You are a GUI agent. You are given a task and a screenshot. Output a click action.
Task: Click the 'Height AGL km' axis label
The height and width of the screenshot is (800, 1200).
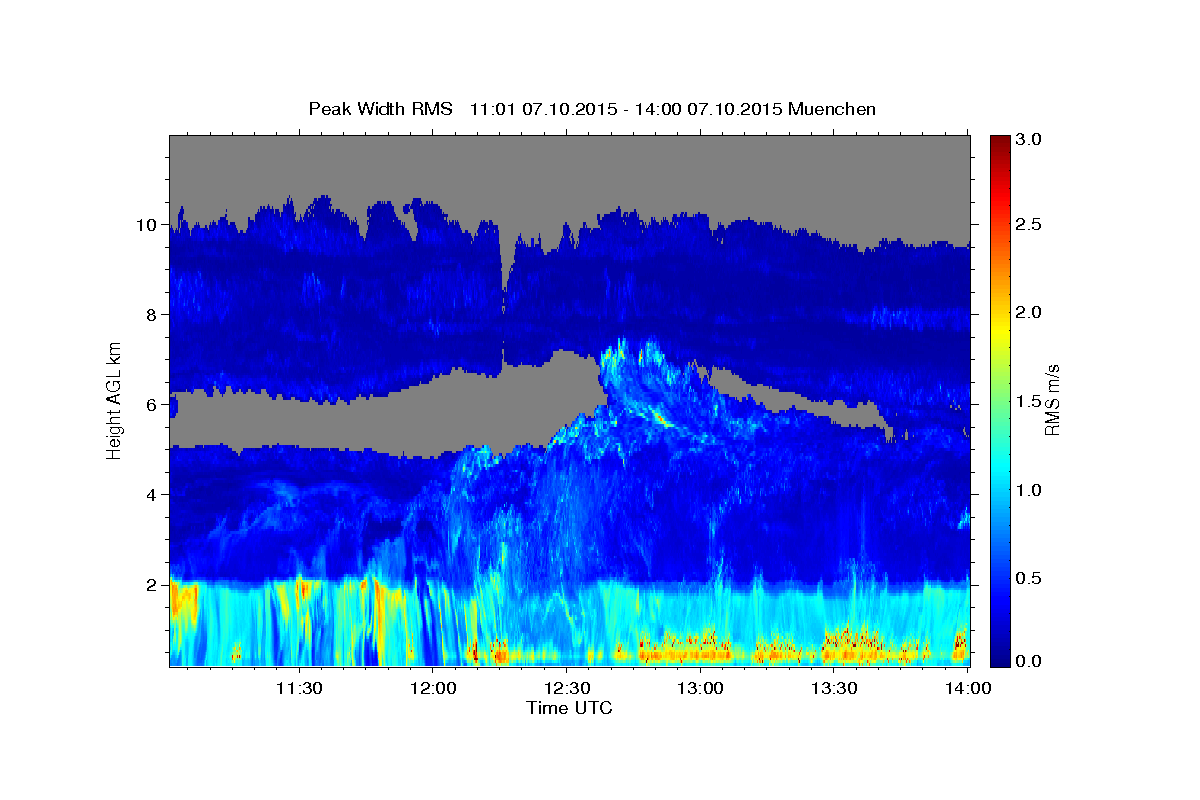114,400
